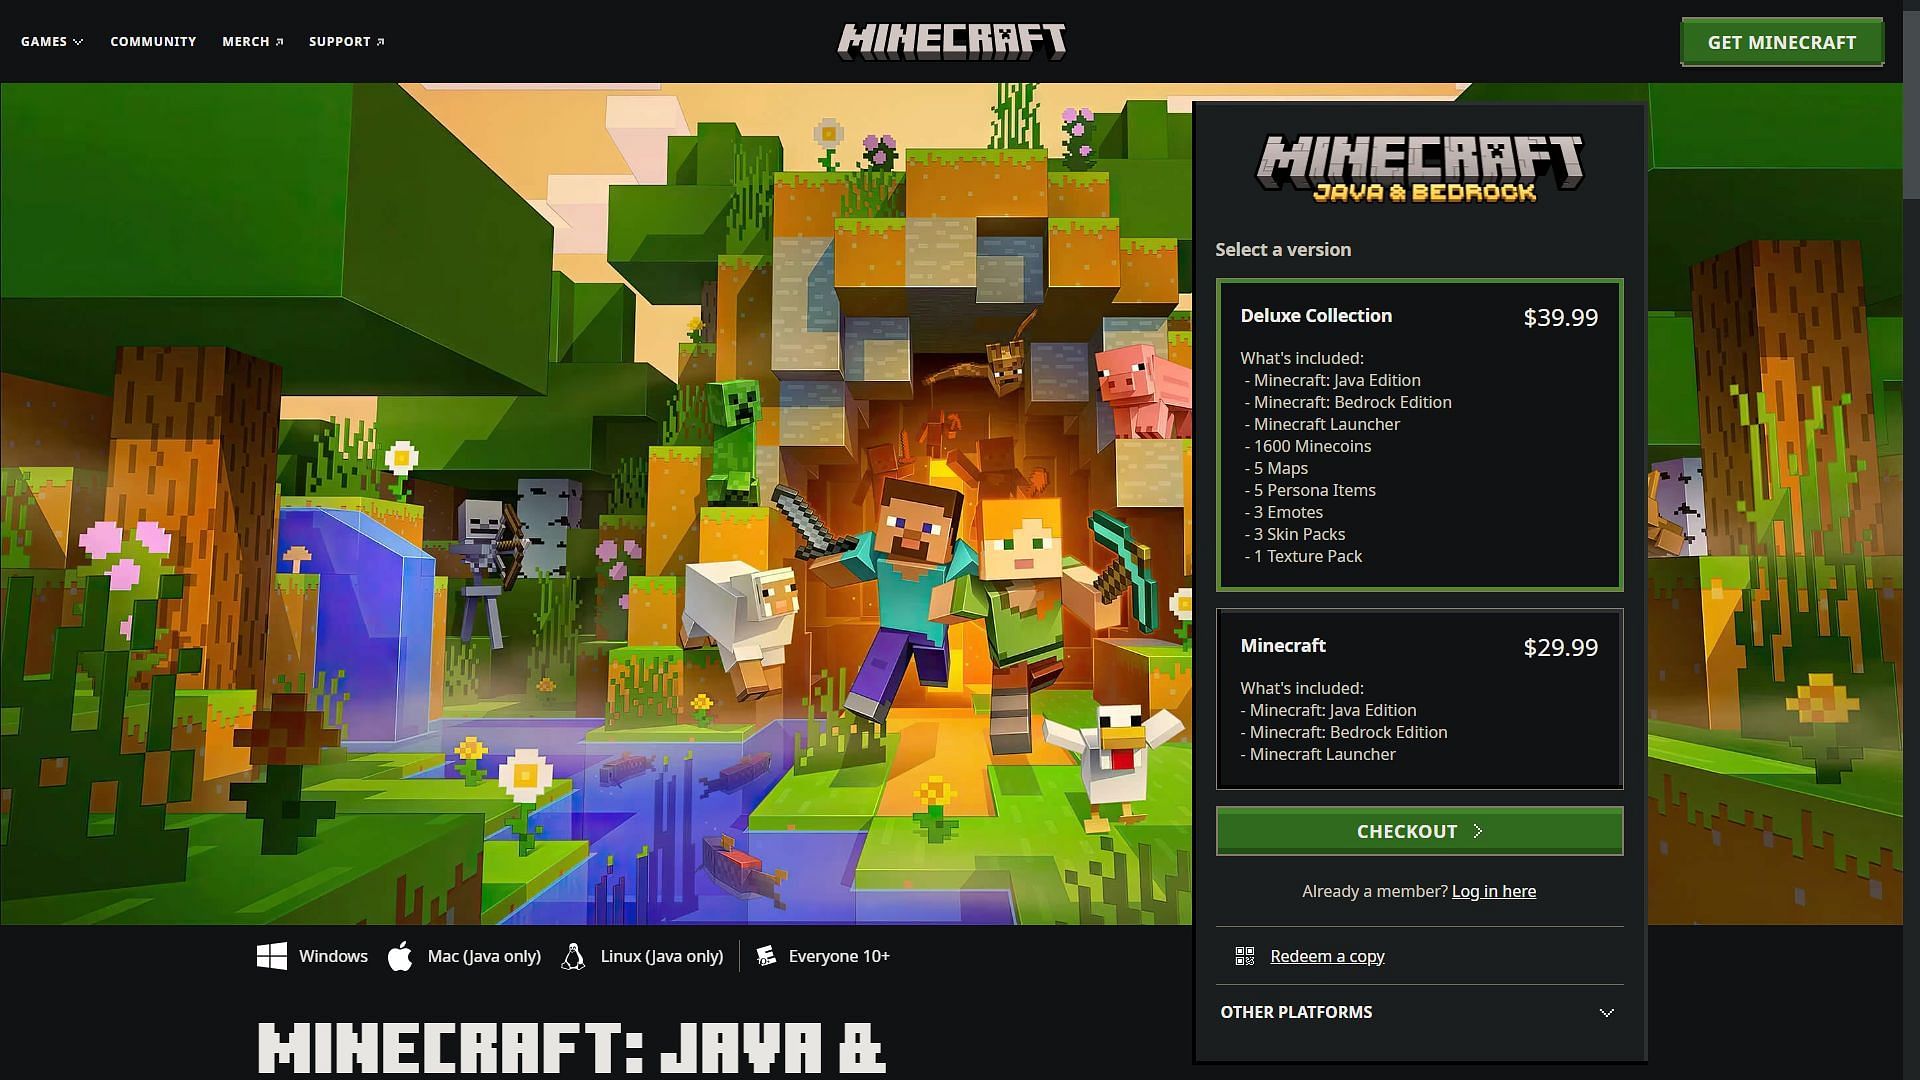Click the Redeem a copy QR icon
This screenshot has width=1920, height=1080.
click(1244, 955)
